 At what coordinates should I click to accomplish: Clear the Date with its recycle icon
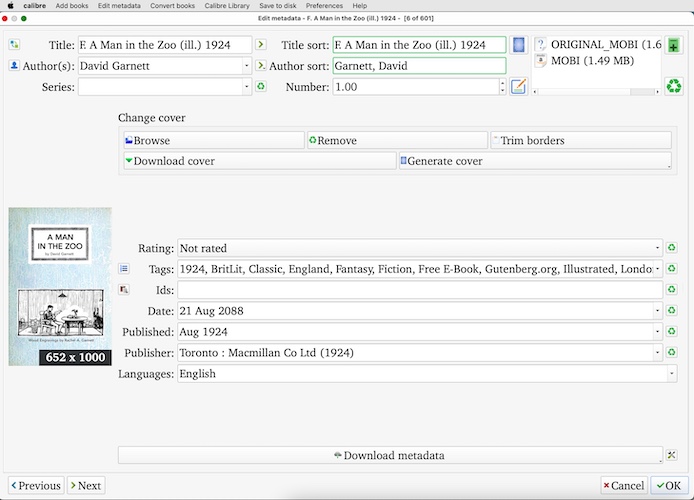click(x=671, y=310)
